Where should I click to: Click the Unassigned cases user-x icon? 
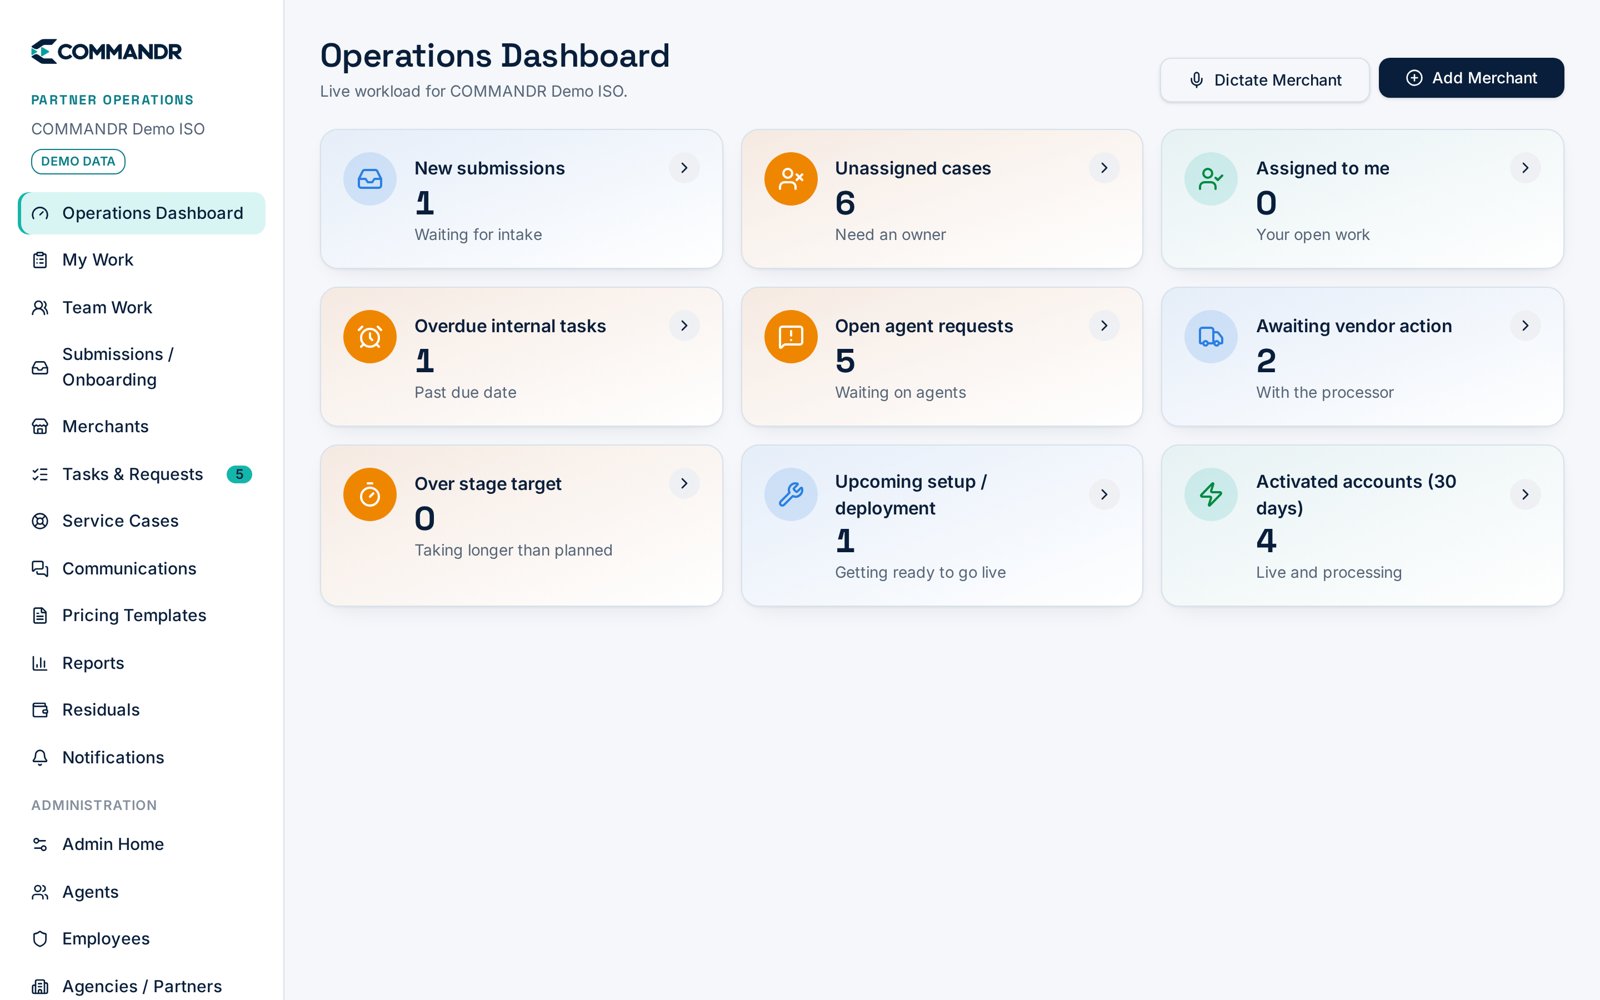(x=791, y=179)
